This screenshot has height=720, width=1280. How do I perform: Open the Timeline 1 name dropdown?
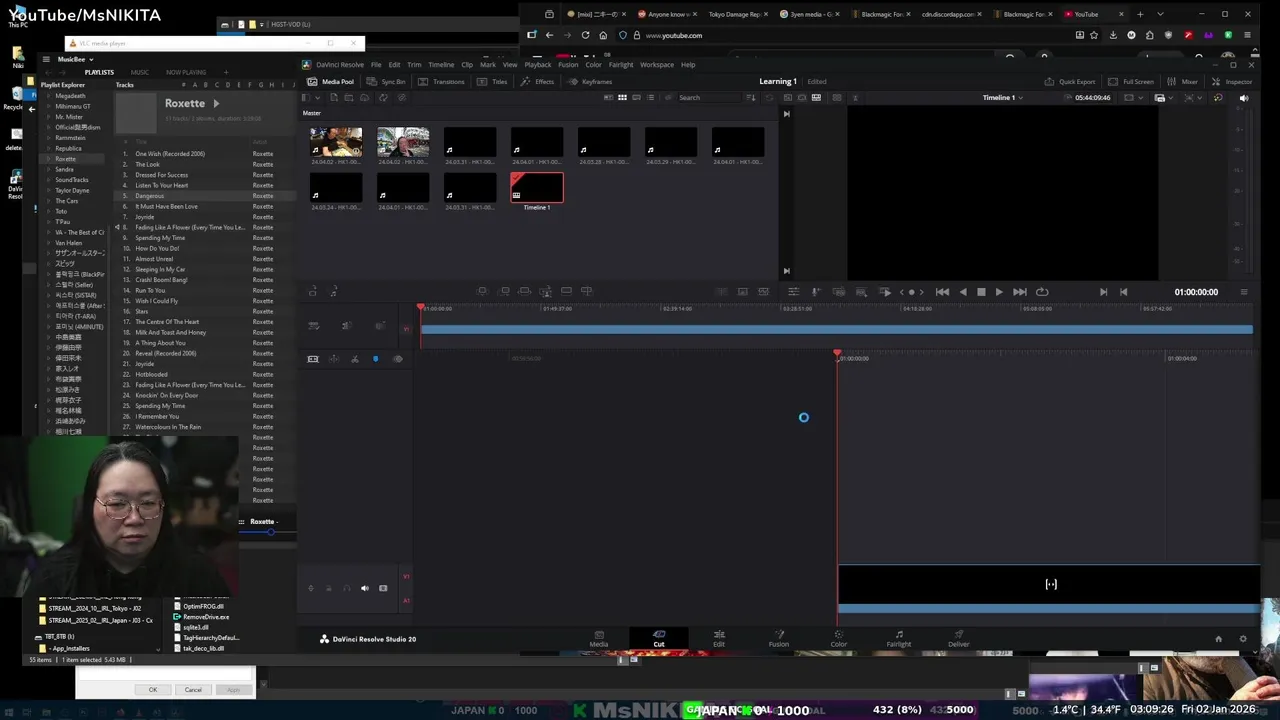click(x=1002, y=98)
